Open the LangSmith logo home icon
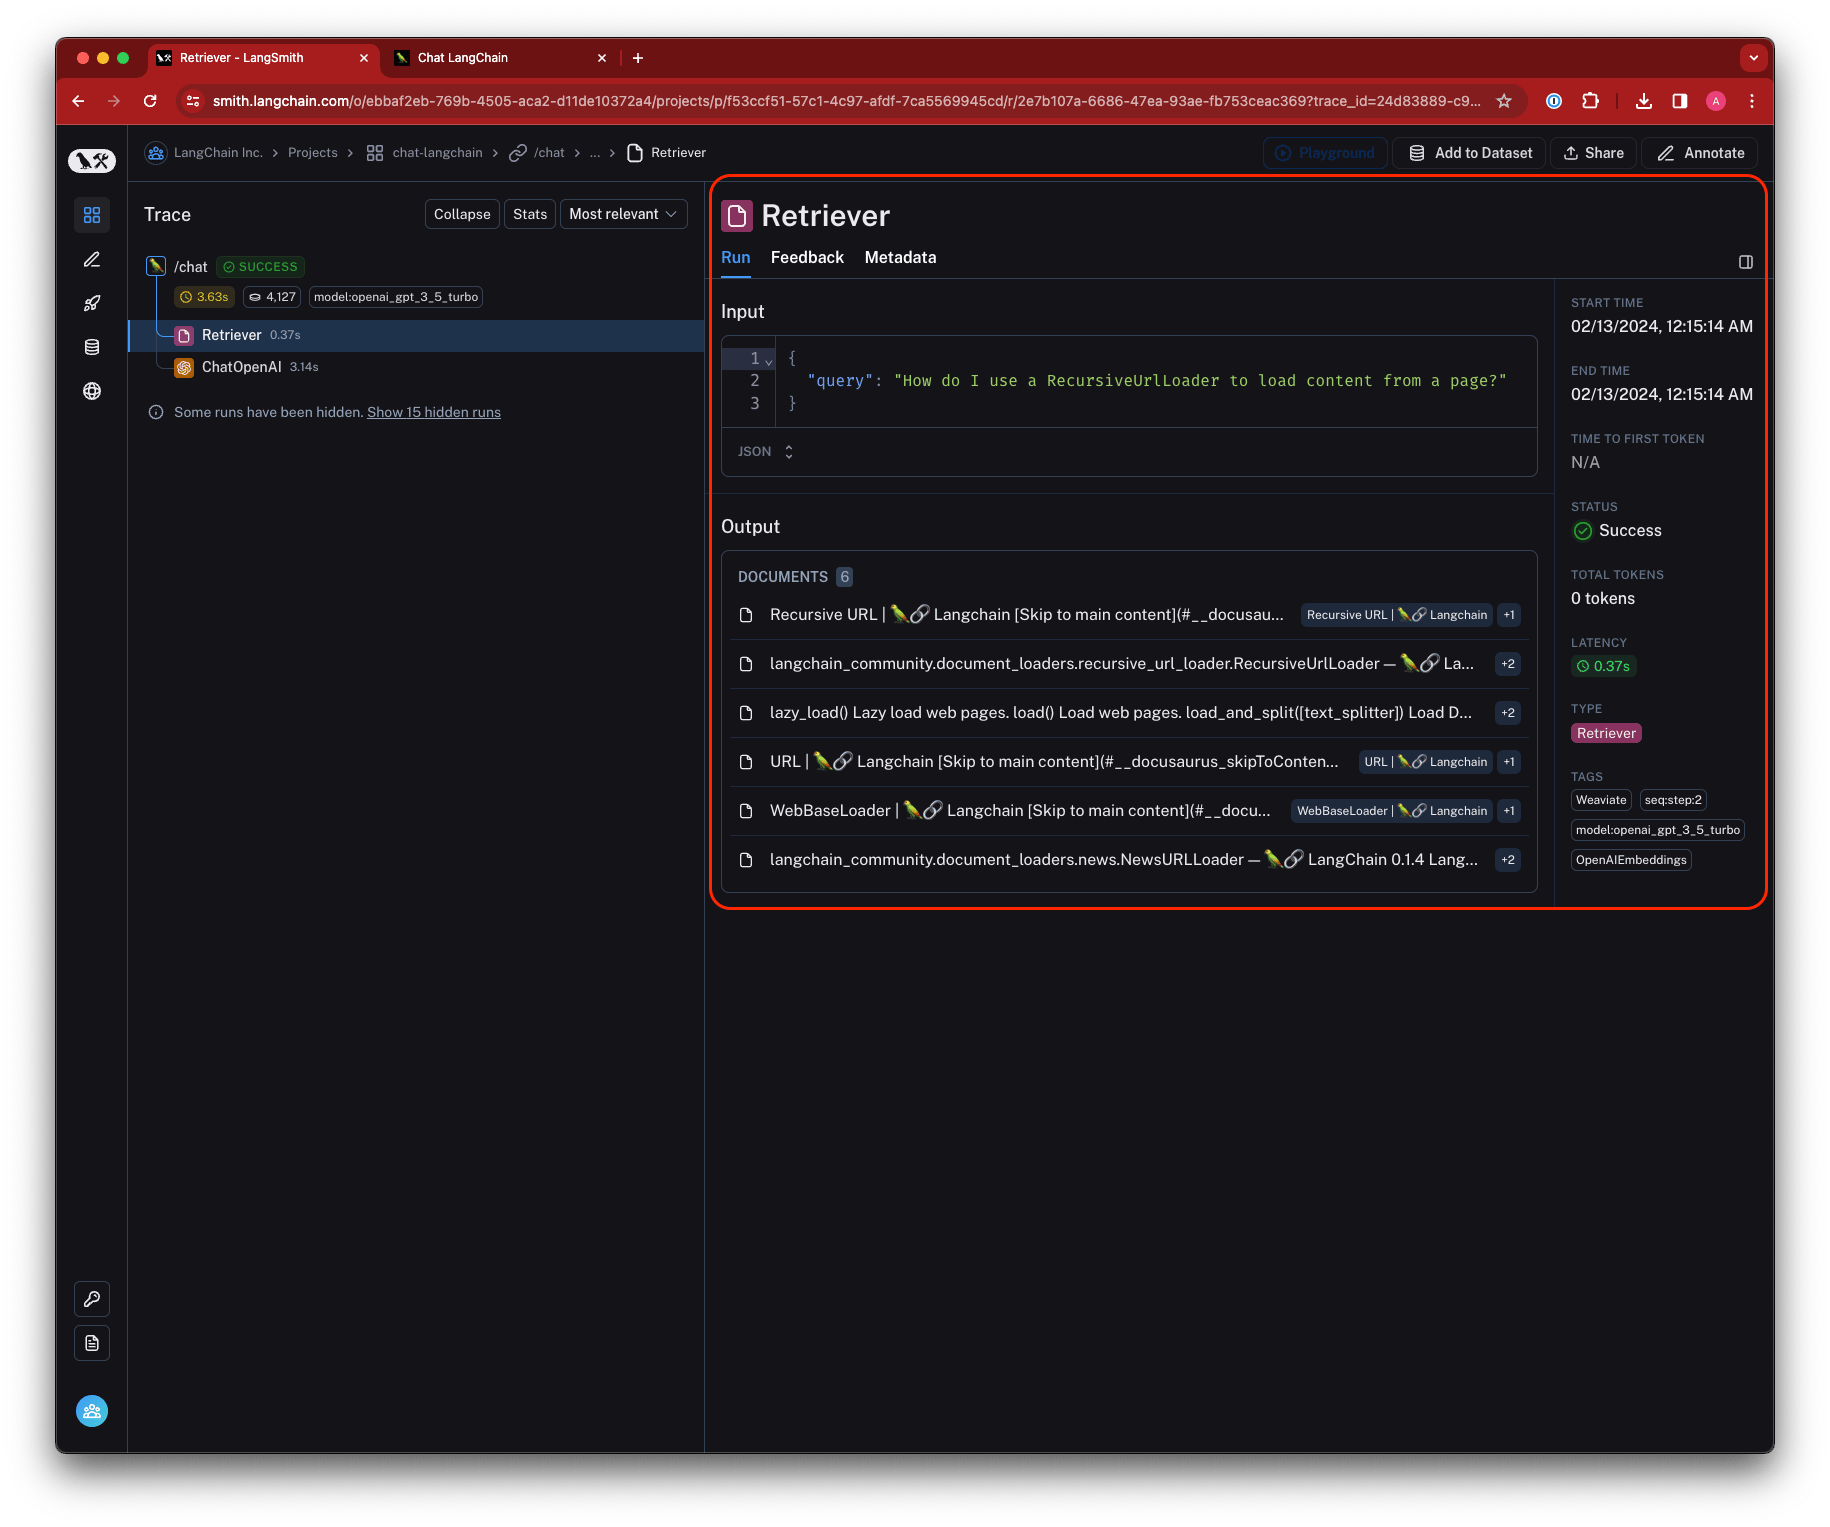The width and height of the screenshot is (1830, 1527). tap(92, 160)
